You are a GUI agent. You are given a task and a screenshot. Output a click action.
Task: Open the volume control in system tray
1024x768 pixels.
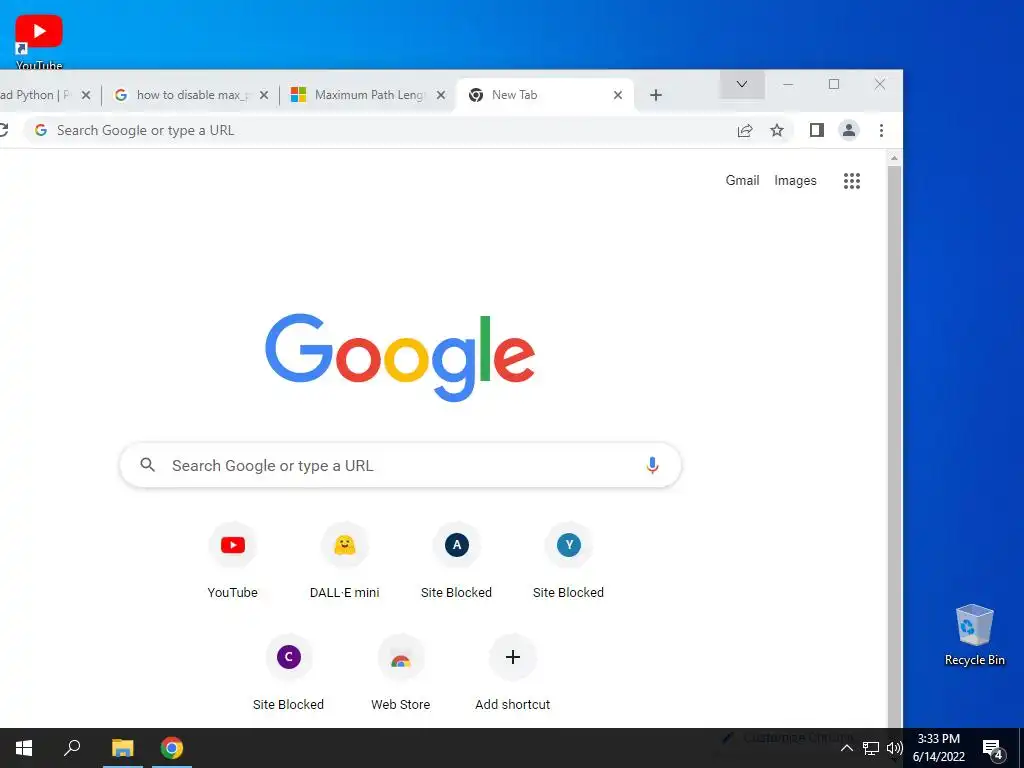(895, 748)
